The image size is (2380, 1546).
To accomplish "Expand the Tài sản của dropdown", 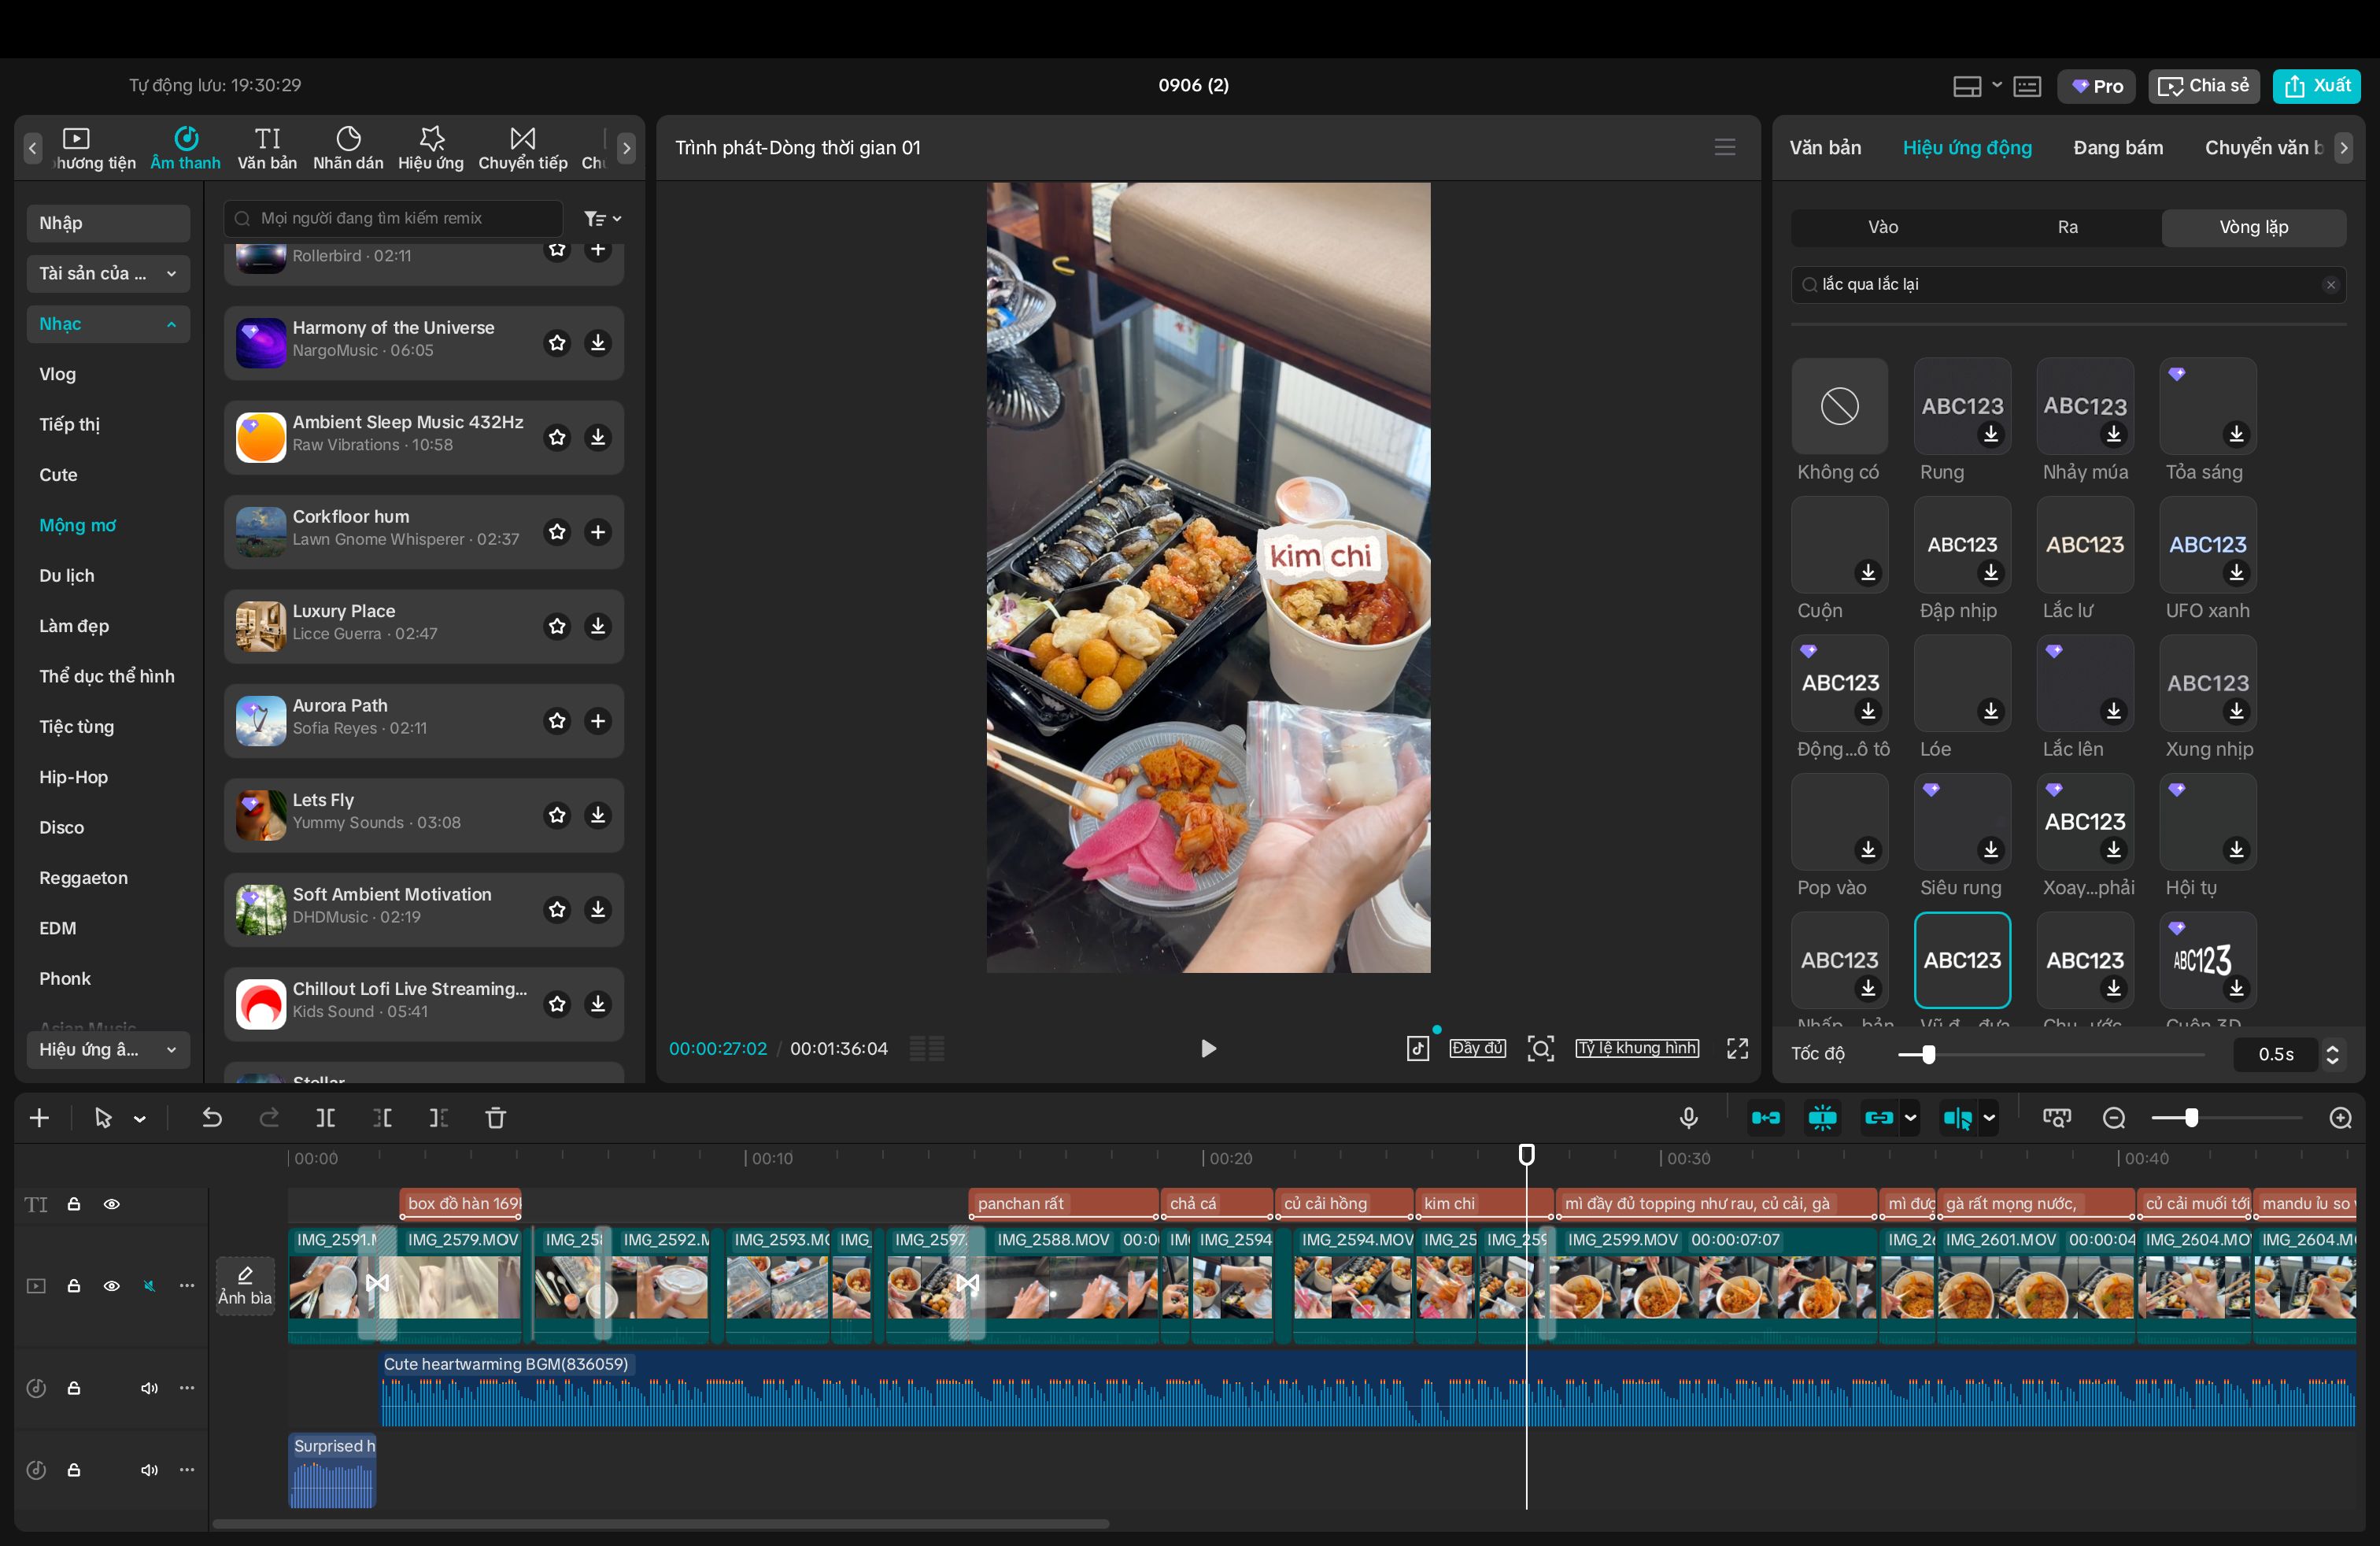I will click(x=108, y=273).
